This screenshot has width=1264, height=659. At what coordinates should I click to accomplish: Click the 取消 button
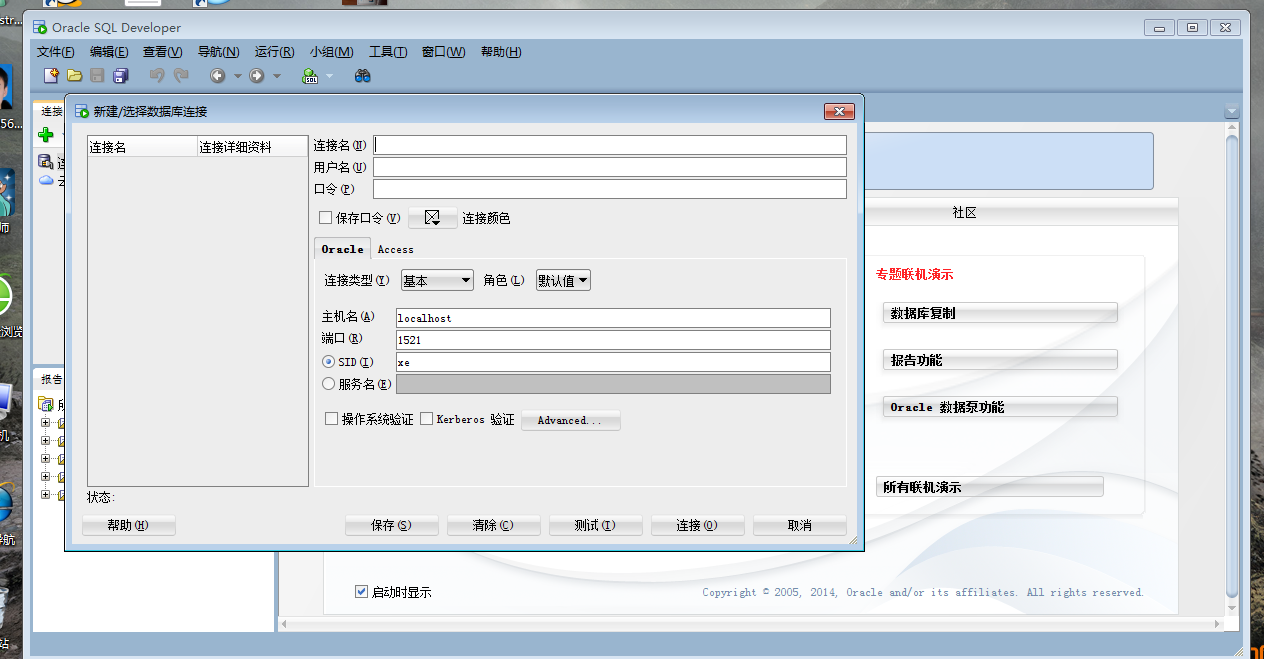[799, 525]
